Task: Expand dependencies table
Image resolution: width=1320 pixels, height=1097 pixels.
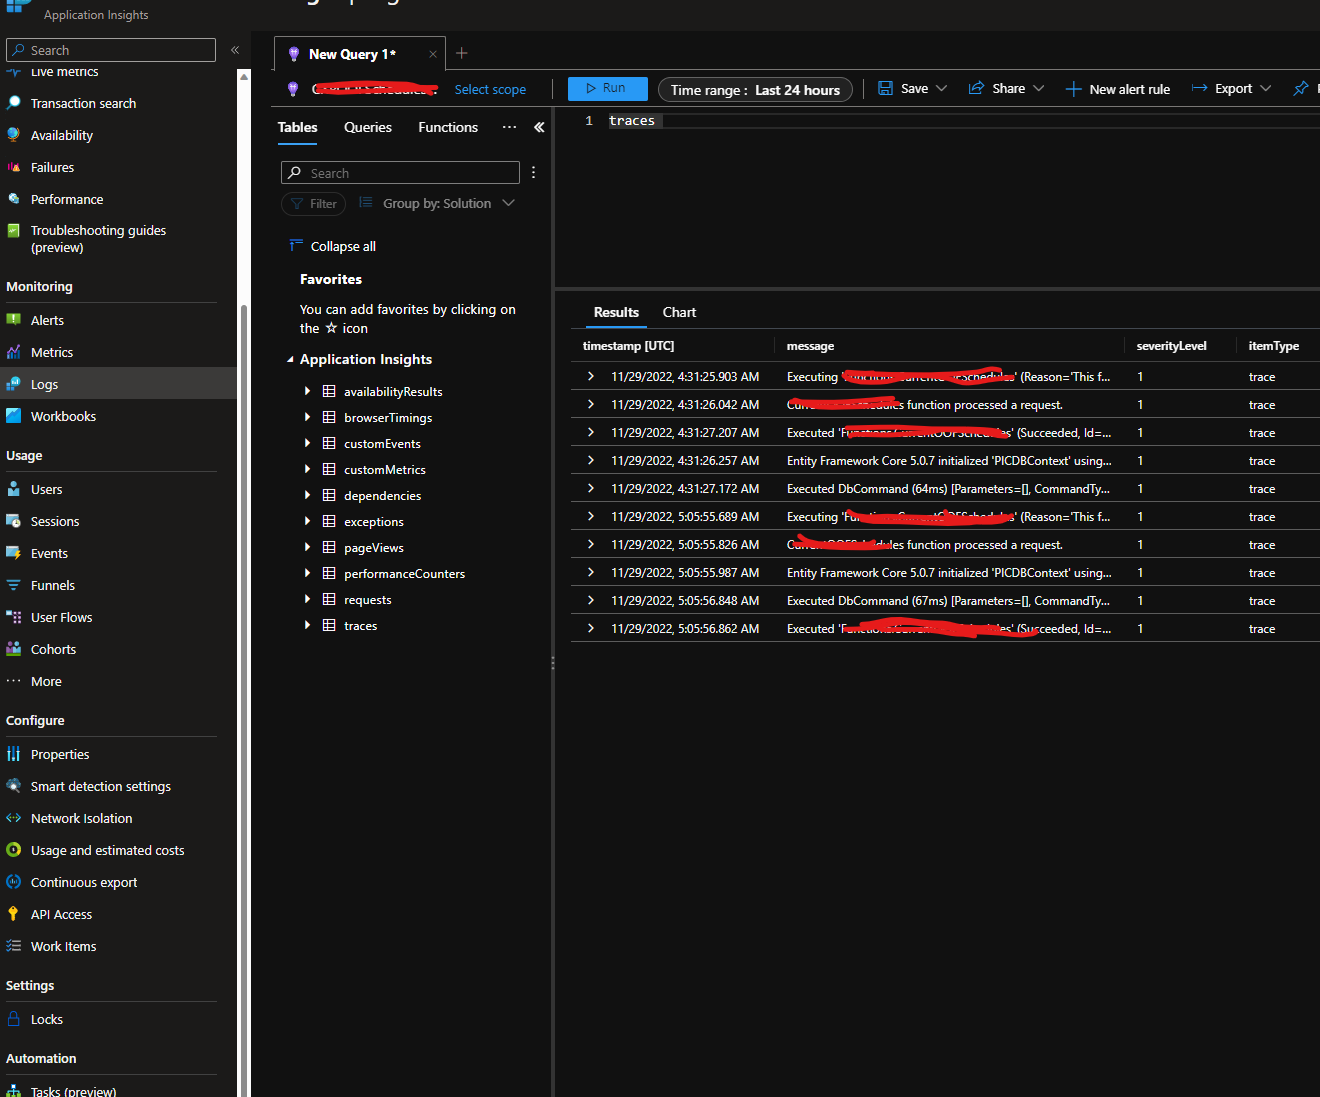Action: click(307, 495)
